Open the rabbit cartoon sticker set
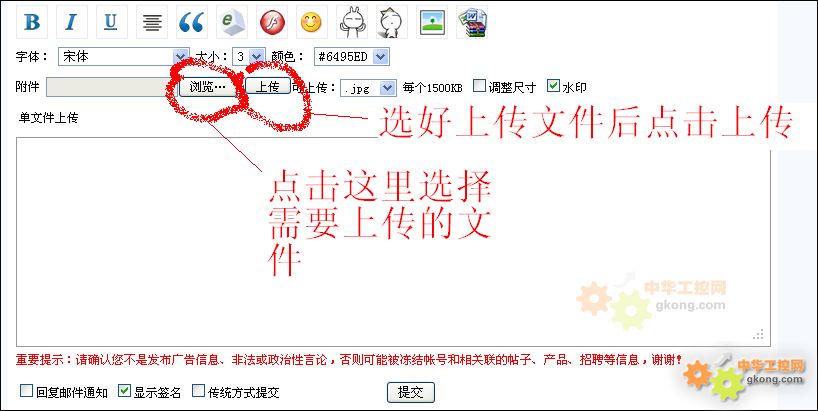Screen dimensions: 818x411 [x=352, y=22]
